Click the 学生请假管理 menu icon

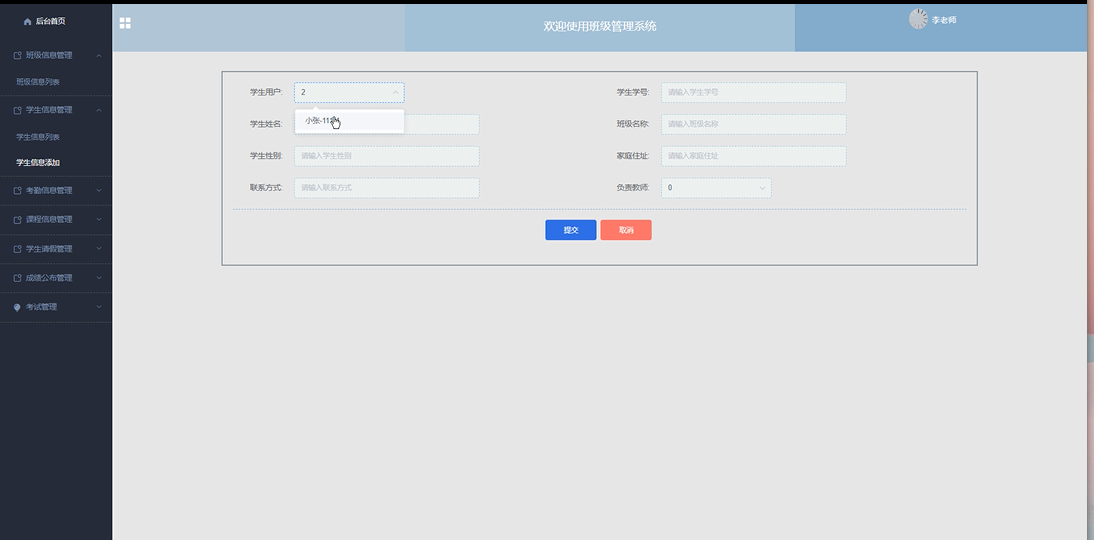pyautogui.click(x=17, y=249)
